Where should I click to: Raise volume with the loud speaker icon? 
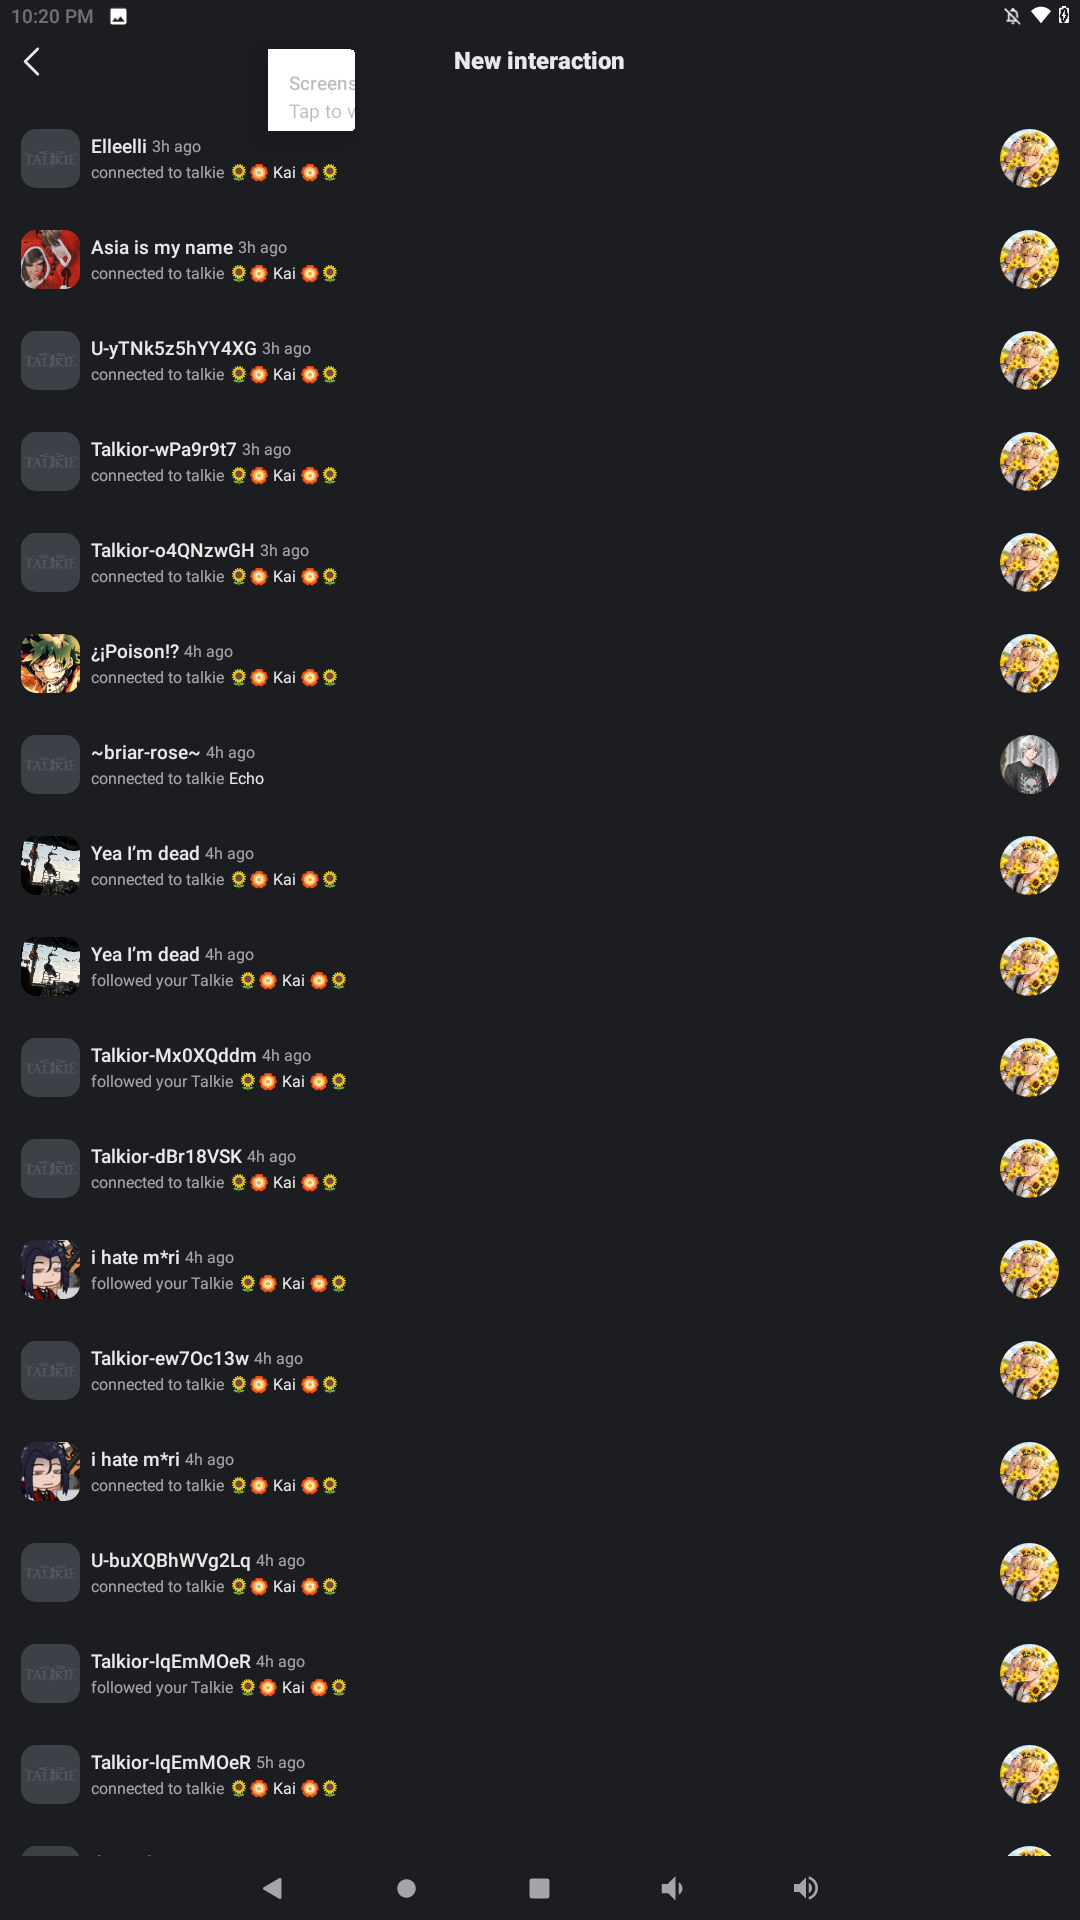[x=806, y=1888]
